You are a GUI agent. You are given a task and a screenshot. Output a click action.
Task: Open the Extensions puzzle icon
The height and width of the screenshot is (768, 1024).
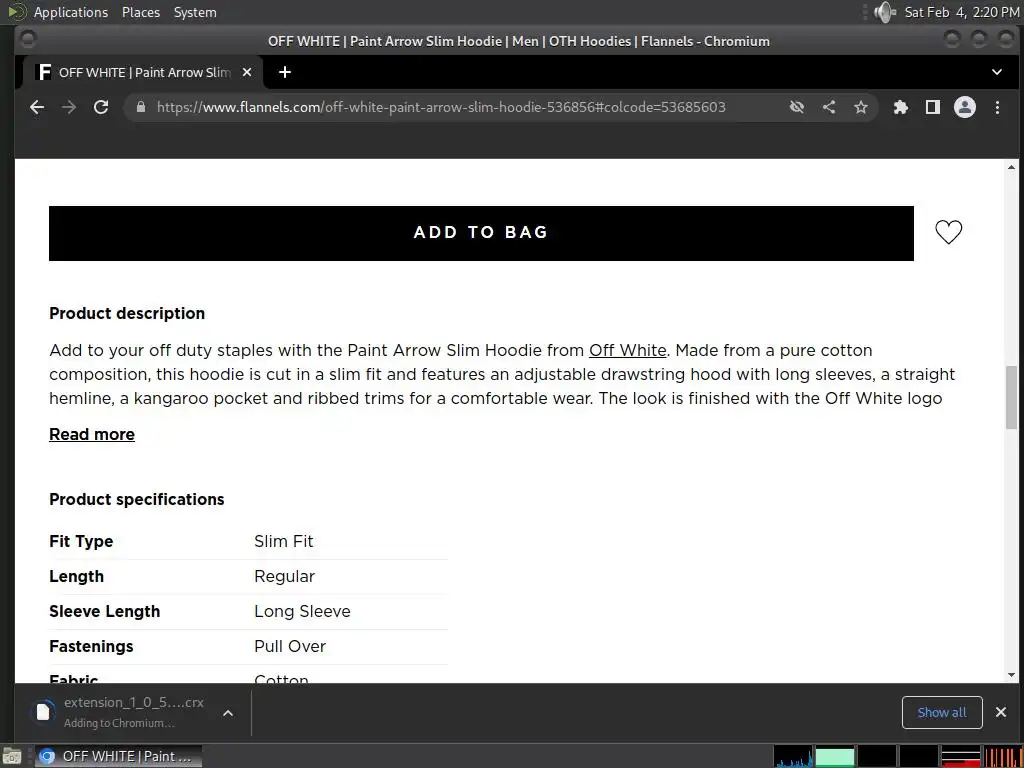(901, 107)
